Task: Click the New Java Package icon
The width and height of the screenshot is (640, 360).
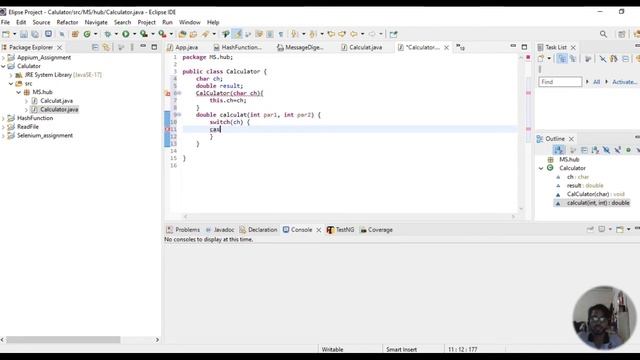Action: (x=75, y=34)
